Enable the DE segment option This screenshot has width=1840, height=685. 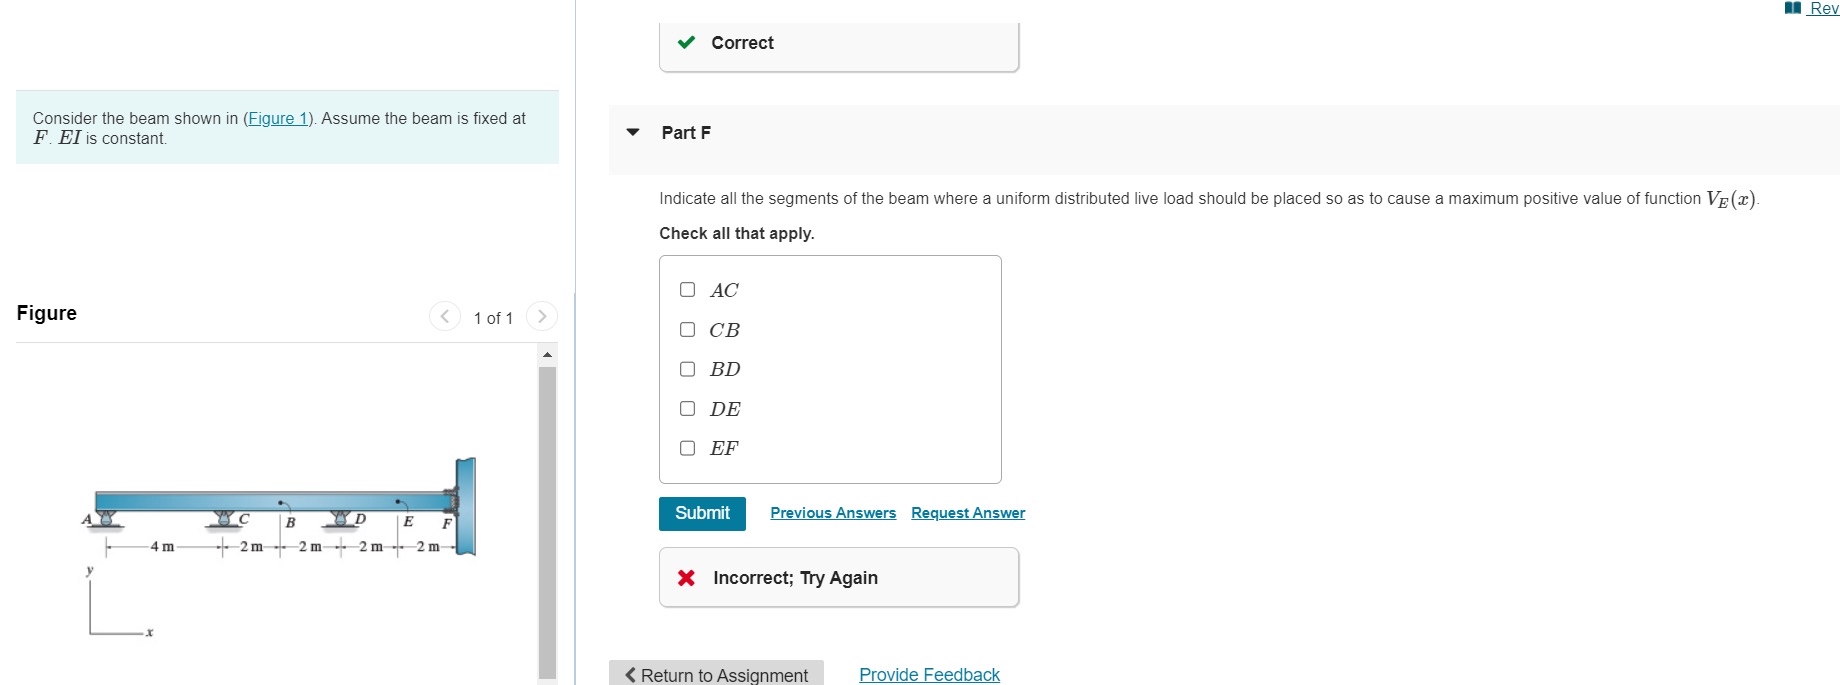(687, 408)
